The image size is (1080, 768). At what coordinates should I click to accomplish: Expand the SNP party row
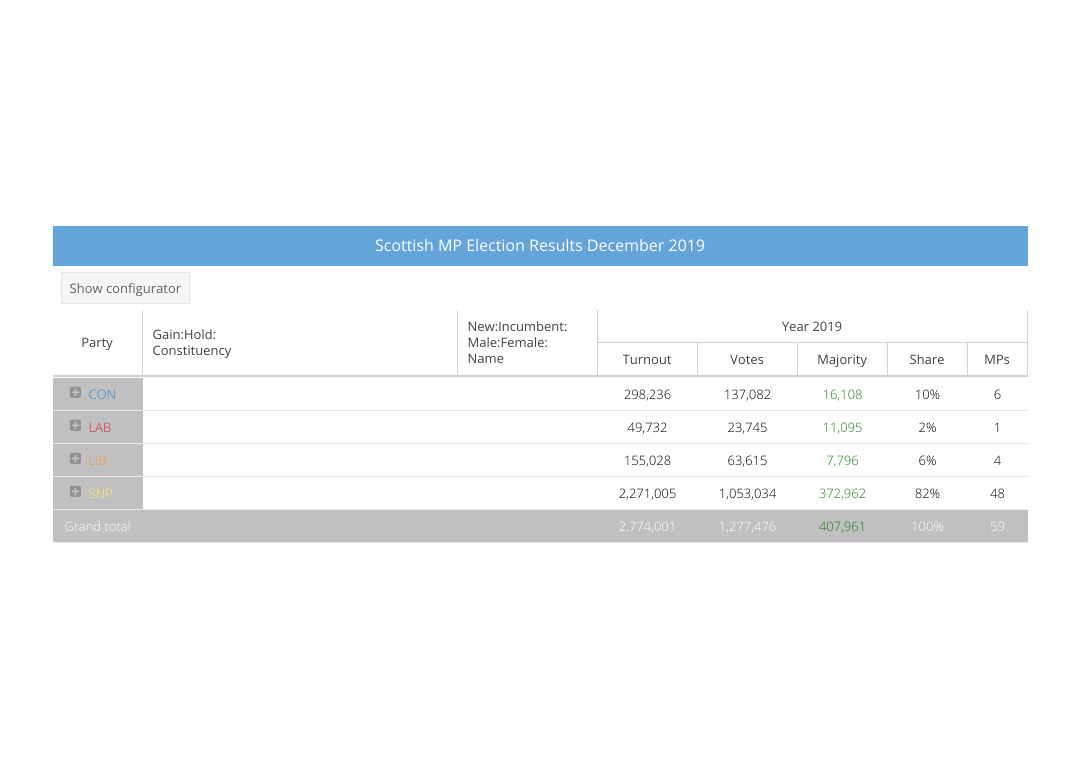pos(75,492)
